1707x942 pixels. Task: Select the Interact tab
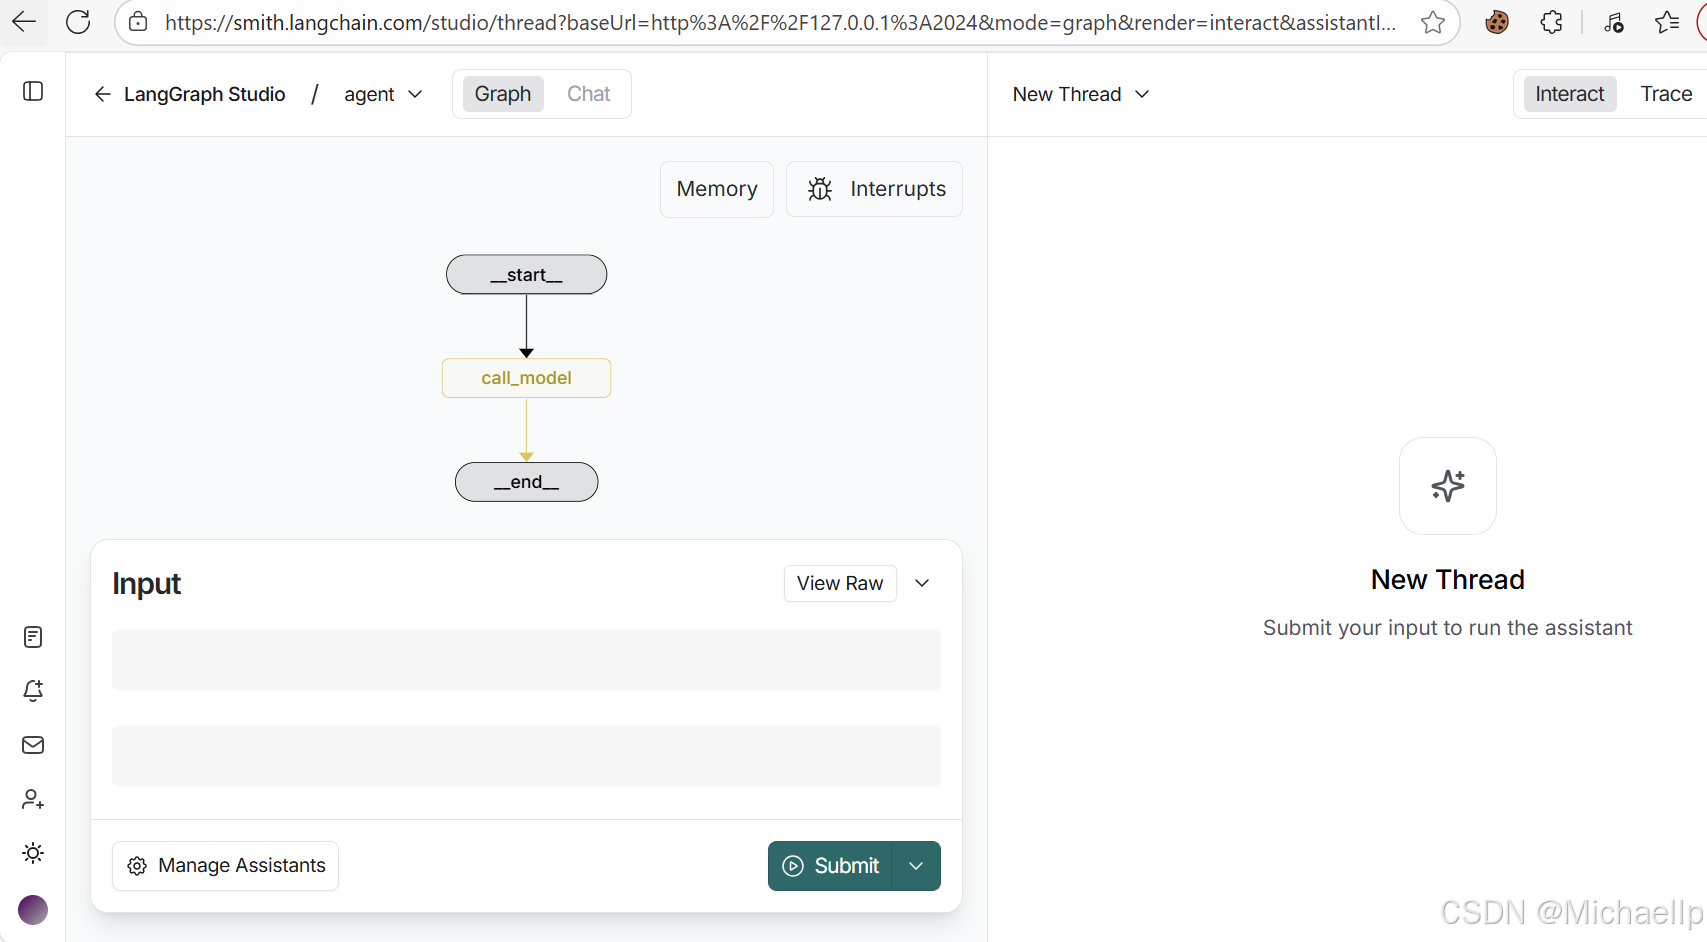[x=1570, y=94]
